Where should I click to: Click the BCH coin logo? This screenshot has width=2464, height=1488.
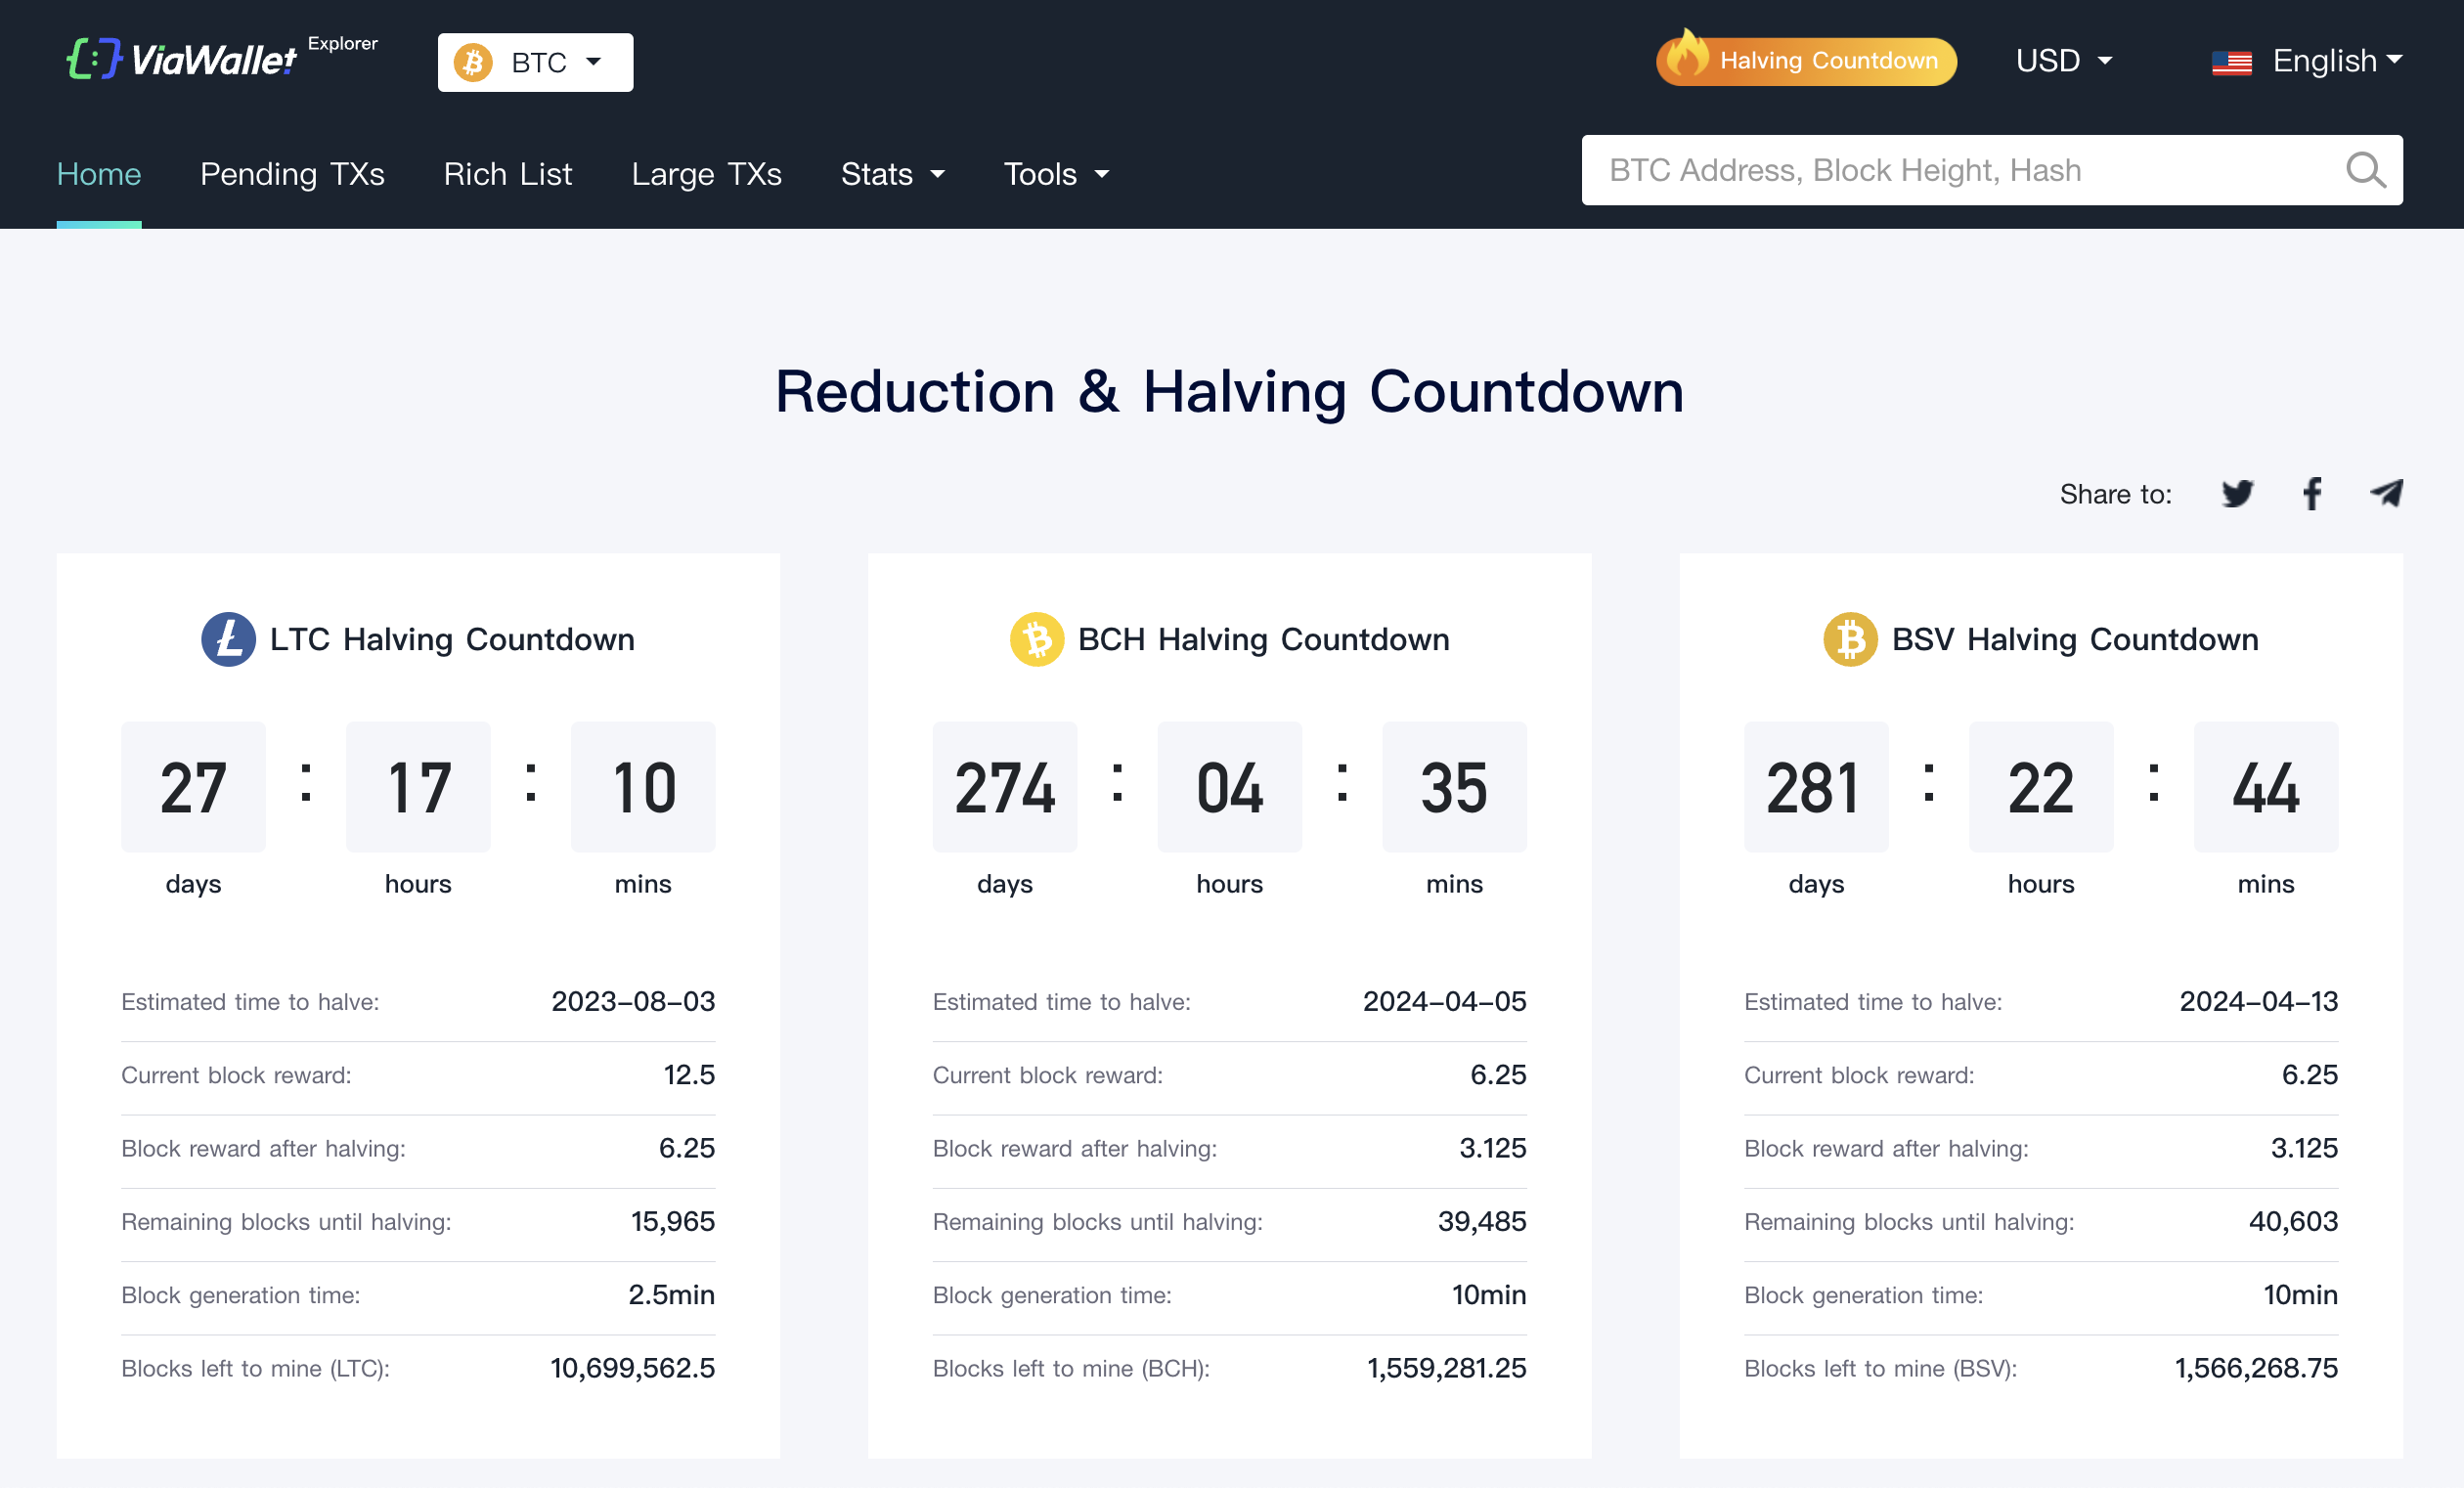tap(1036, 639)
